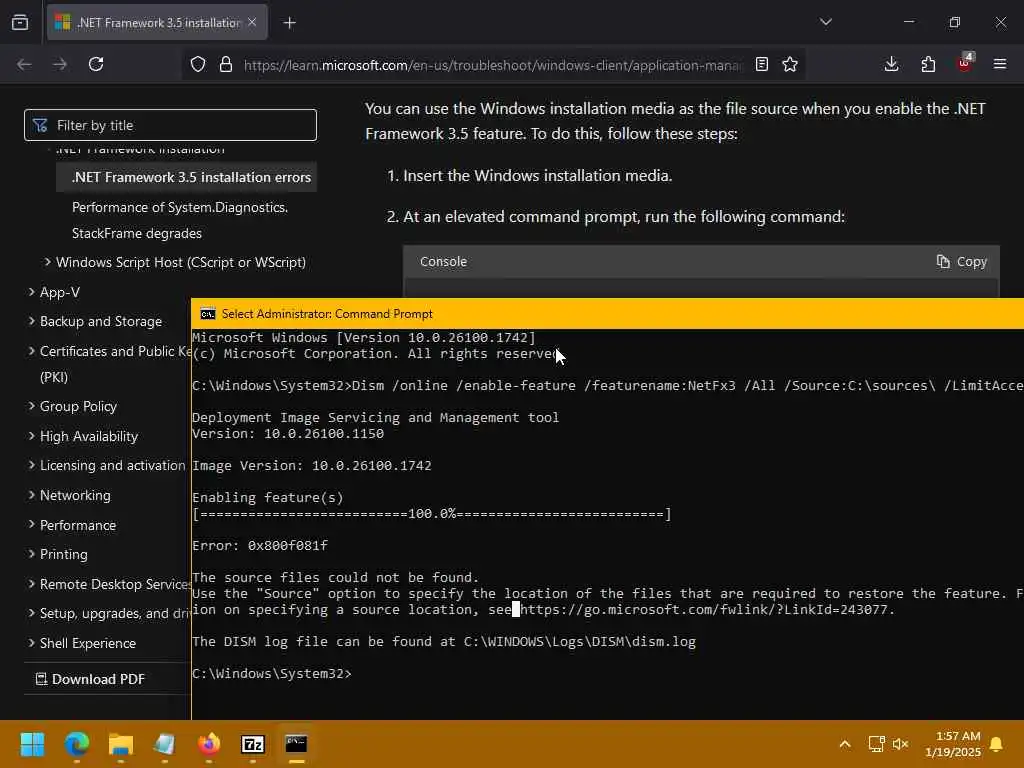Click the notepad-style taskbar app icon
The height and width of the screenshot is (768, 1024).
165,744
